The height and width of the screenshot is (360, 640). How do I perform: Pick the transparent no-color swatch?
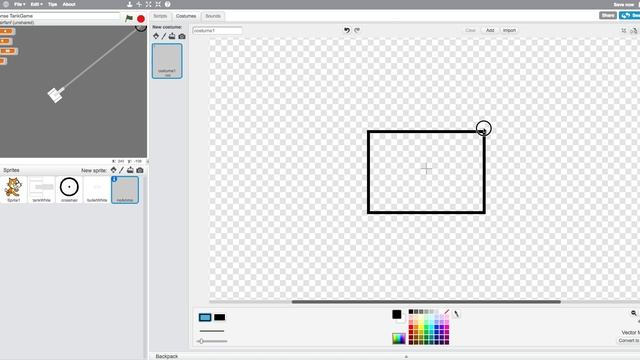(447, 312)
